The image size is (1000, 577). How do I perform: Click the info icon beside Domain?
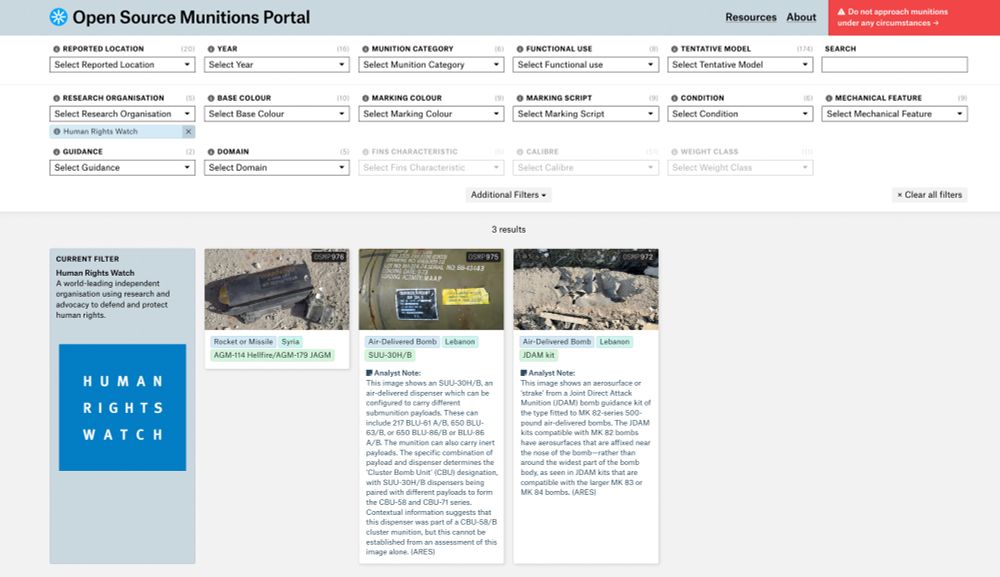(x=210, y=152)
